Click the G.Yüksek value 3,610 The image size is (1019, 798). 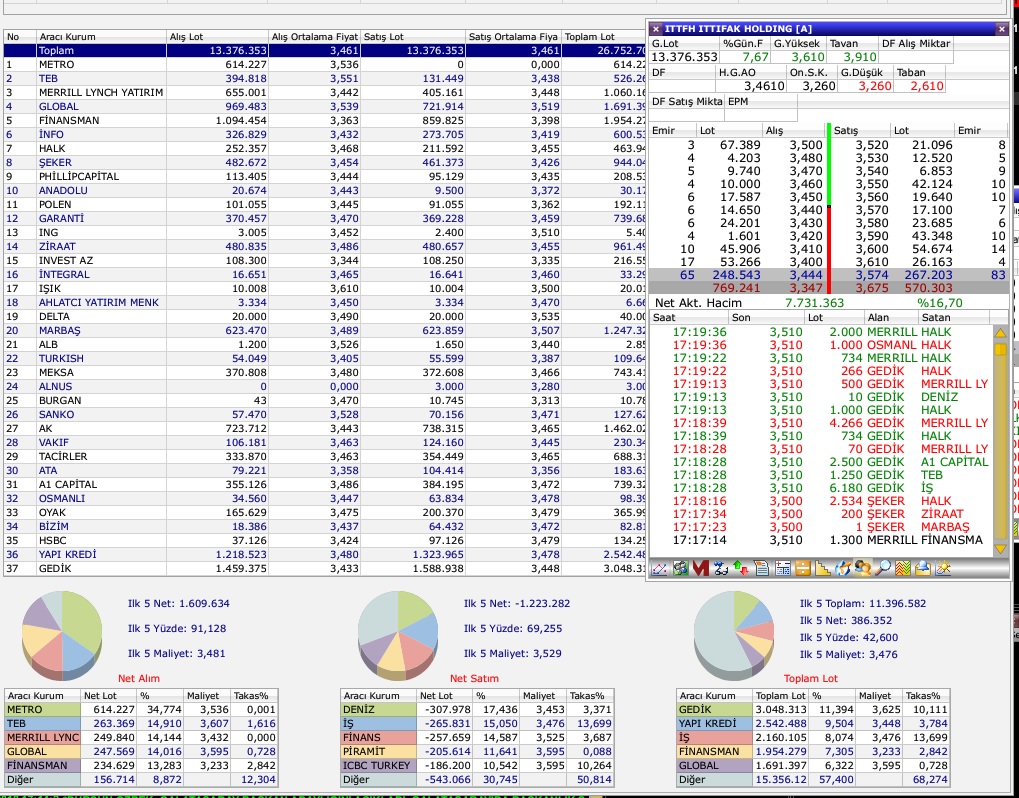807,57
